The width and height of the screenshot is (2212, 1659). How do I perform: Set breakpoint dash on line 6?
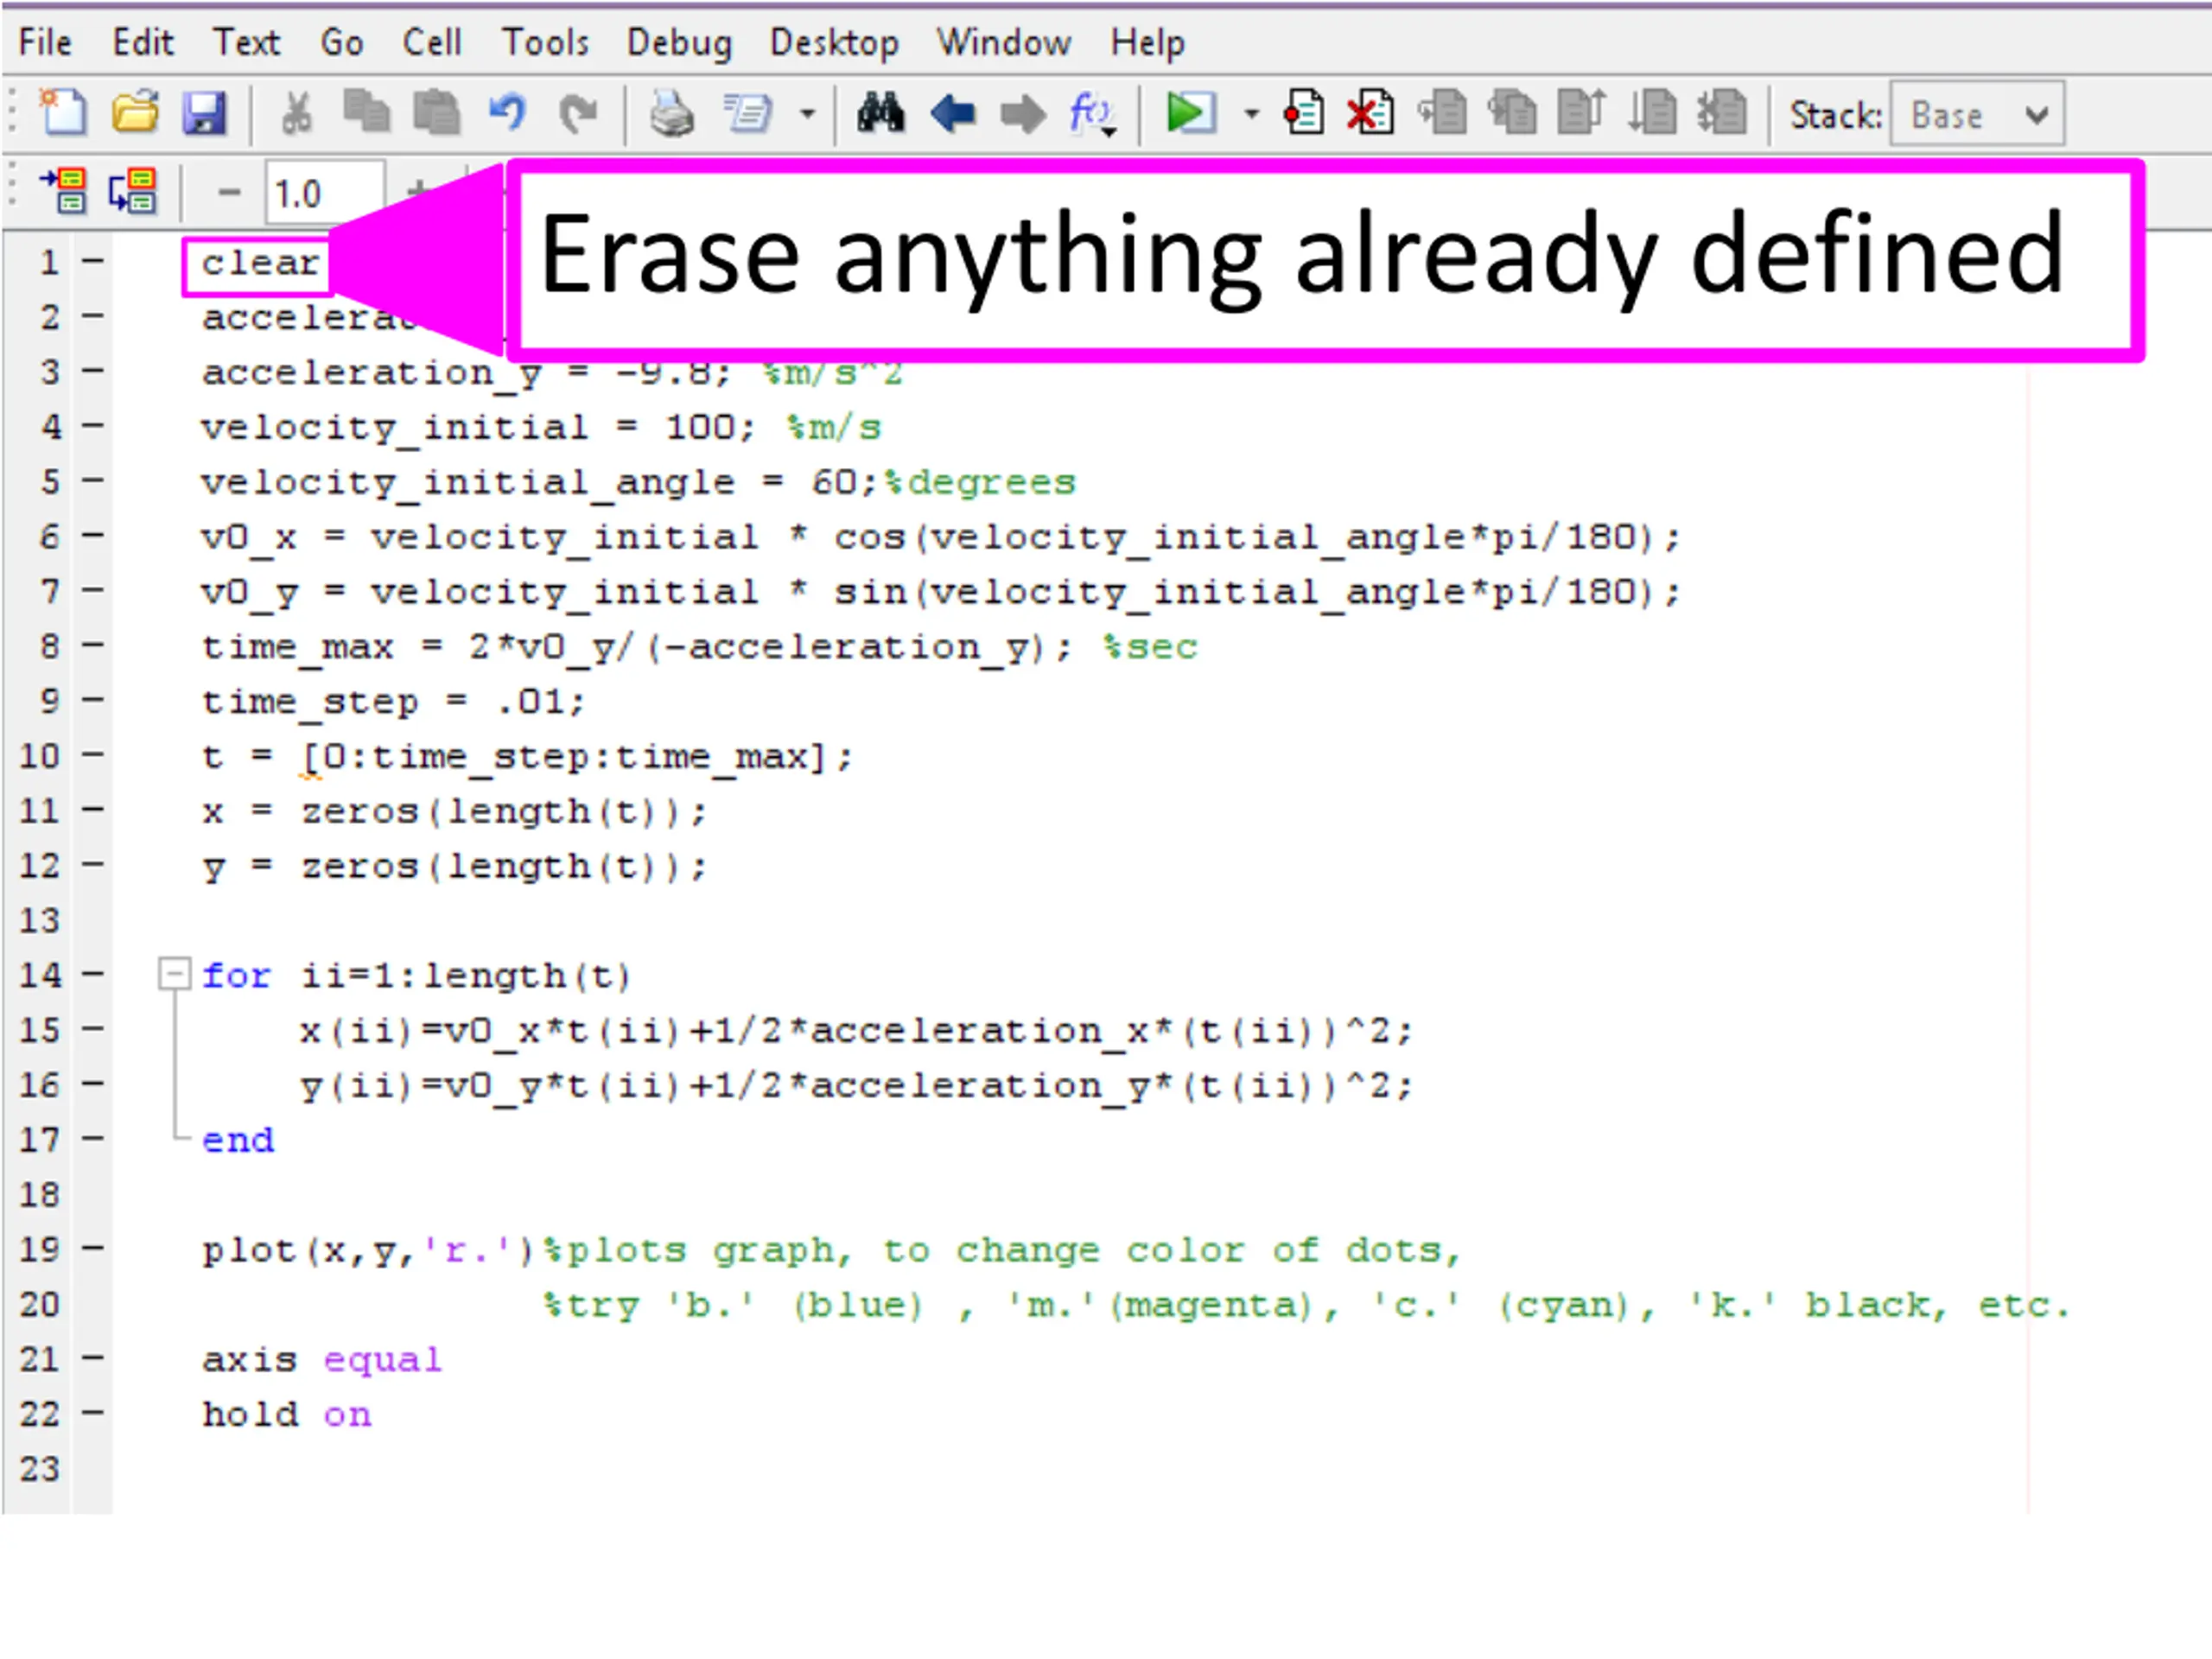pos(92,536)
